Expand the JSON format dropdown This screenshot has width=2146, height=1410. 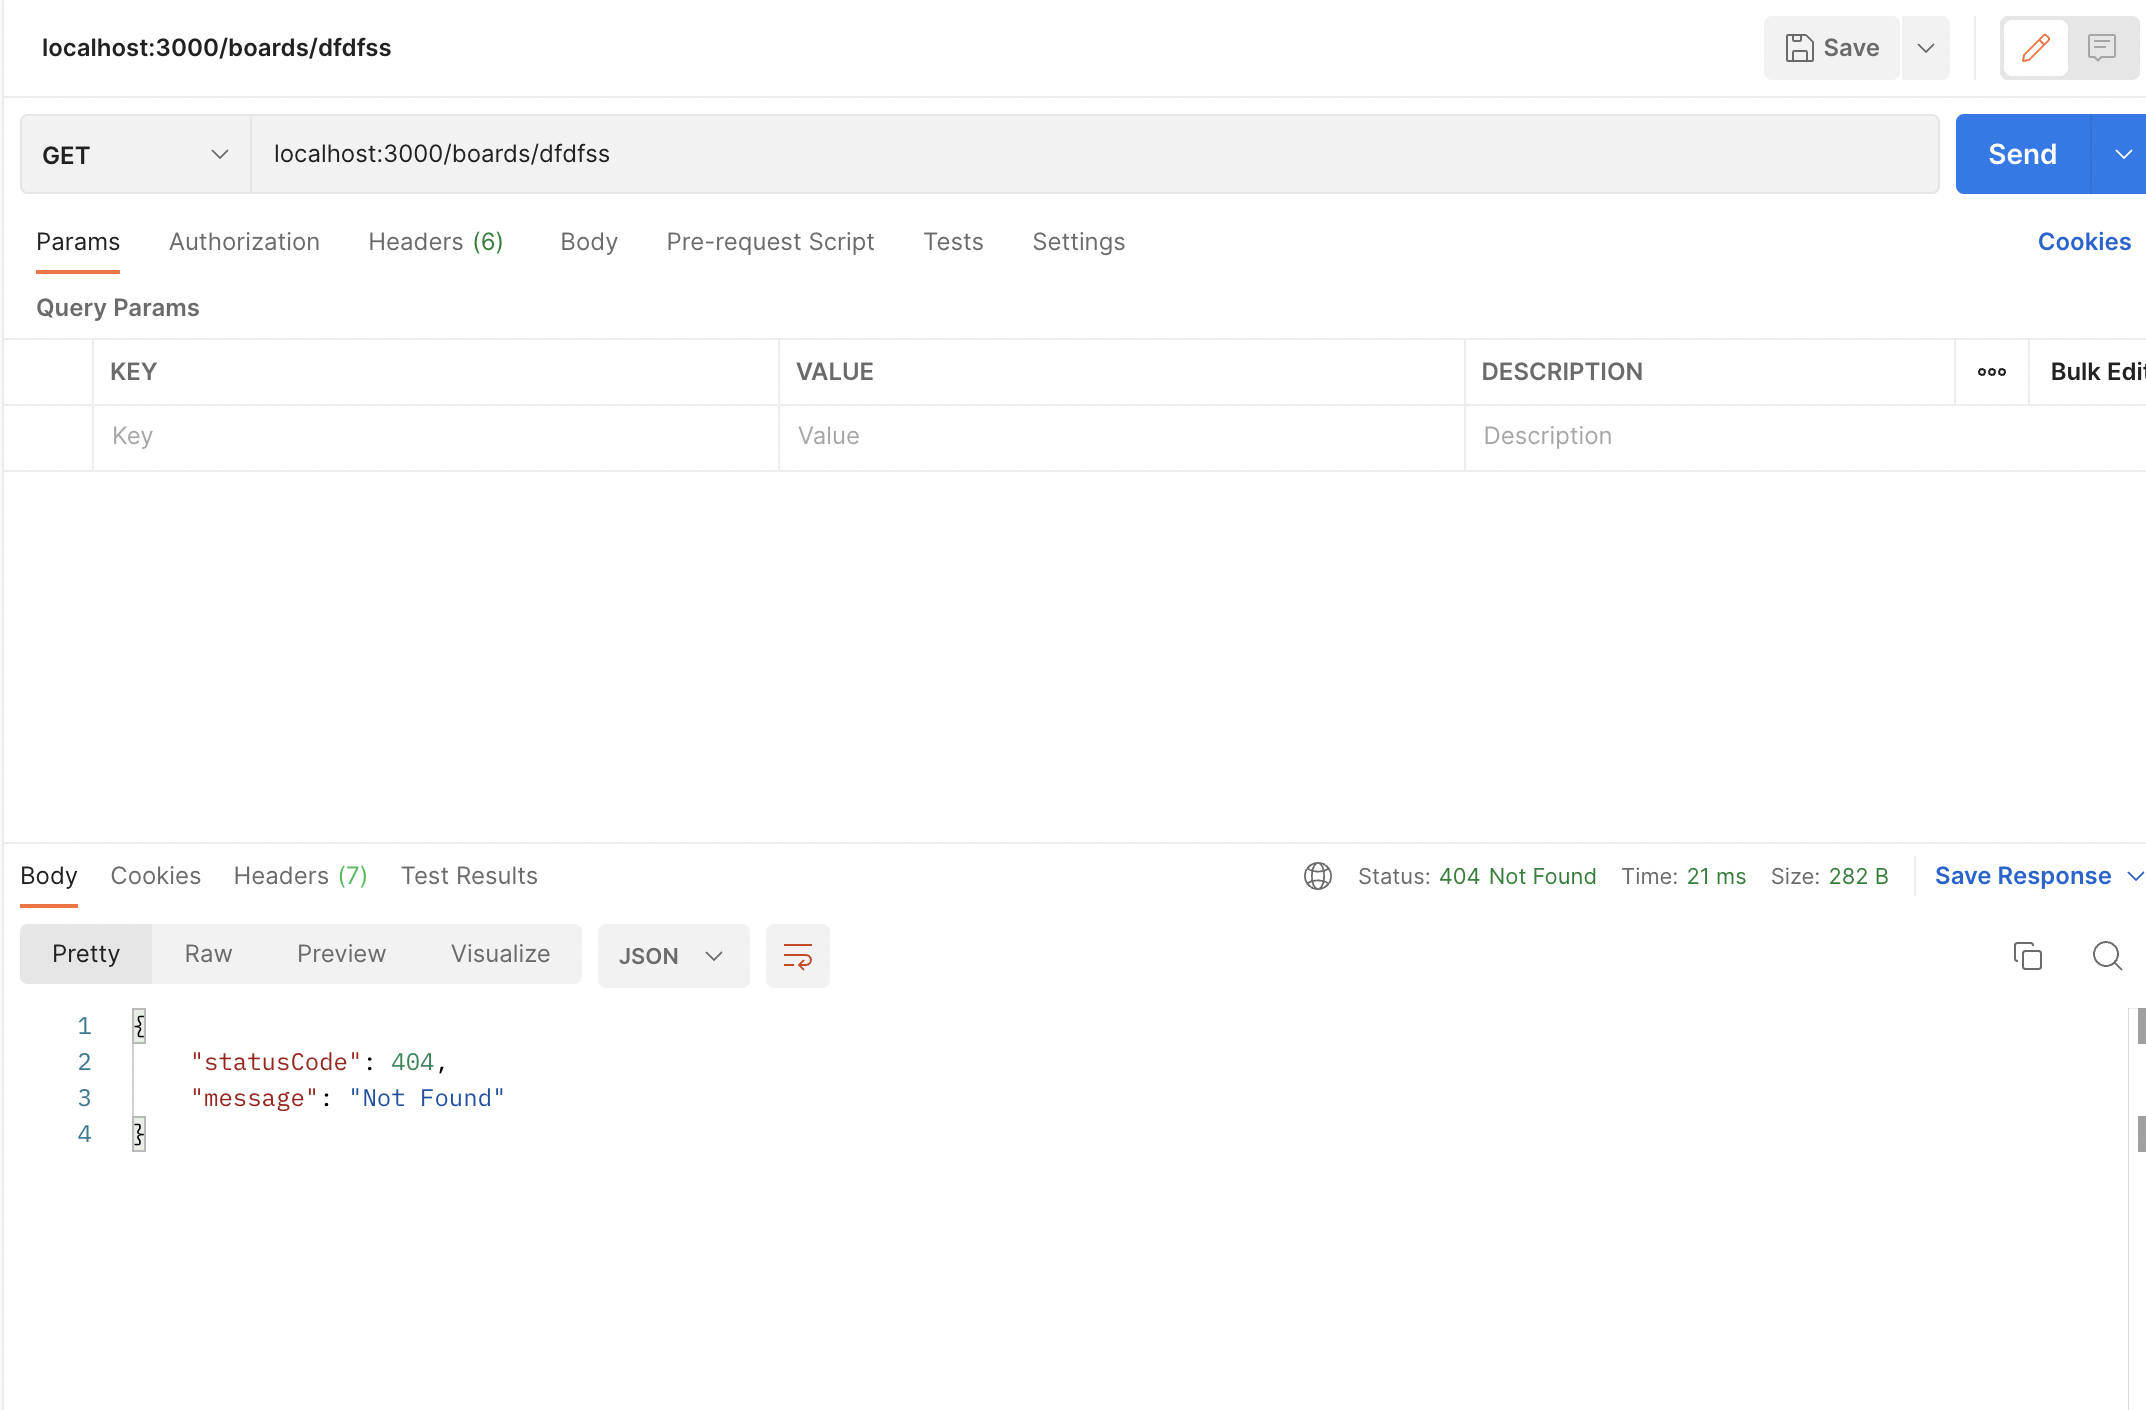[672, 956]
